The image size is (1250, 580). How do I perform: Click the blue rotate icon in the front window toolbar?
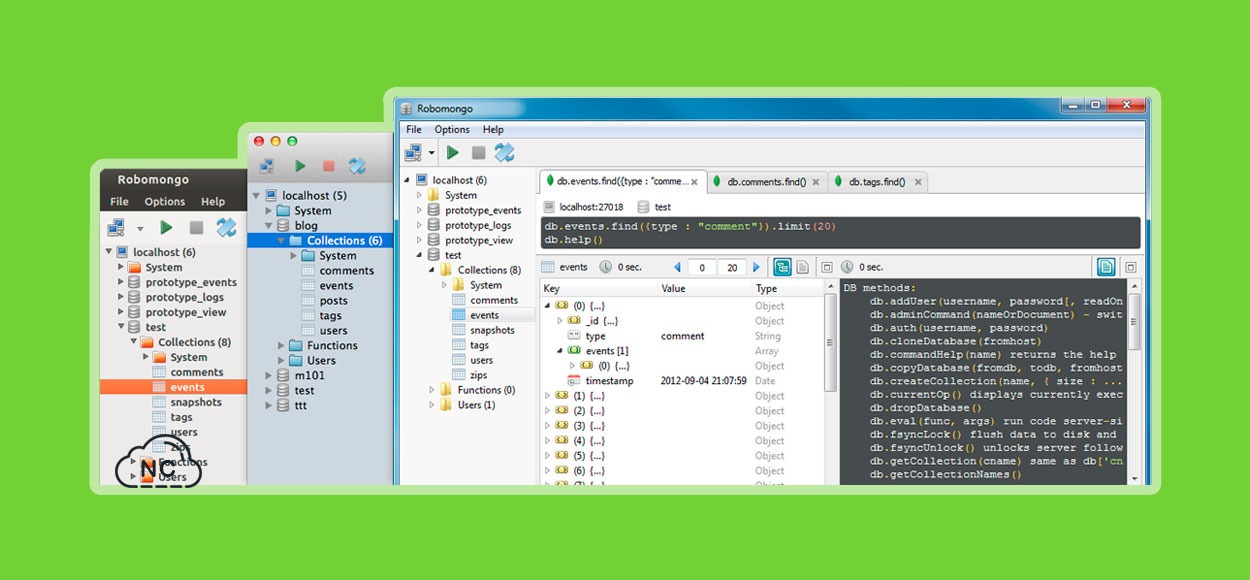click(x=505, y=153)
